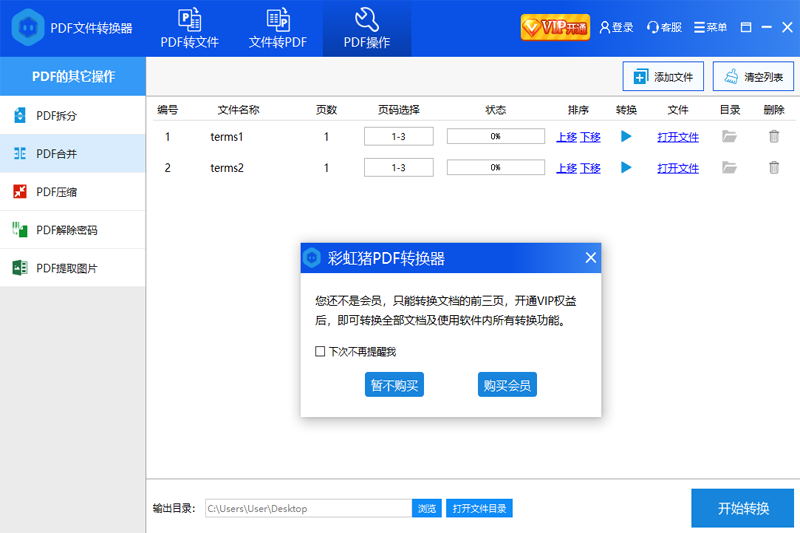Click the play convert icon for terms1

tap(626, 137)
